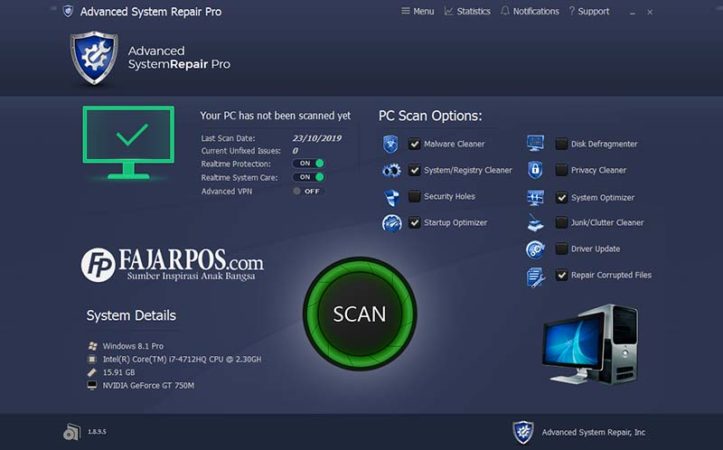Enable the Disk Defragmenter checkbox
The height and width of the screenshot is (450, 723).
[x=561, y=144]
